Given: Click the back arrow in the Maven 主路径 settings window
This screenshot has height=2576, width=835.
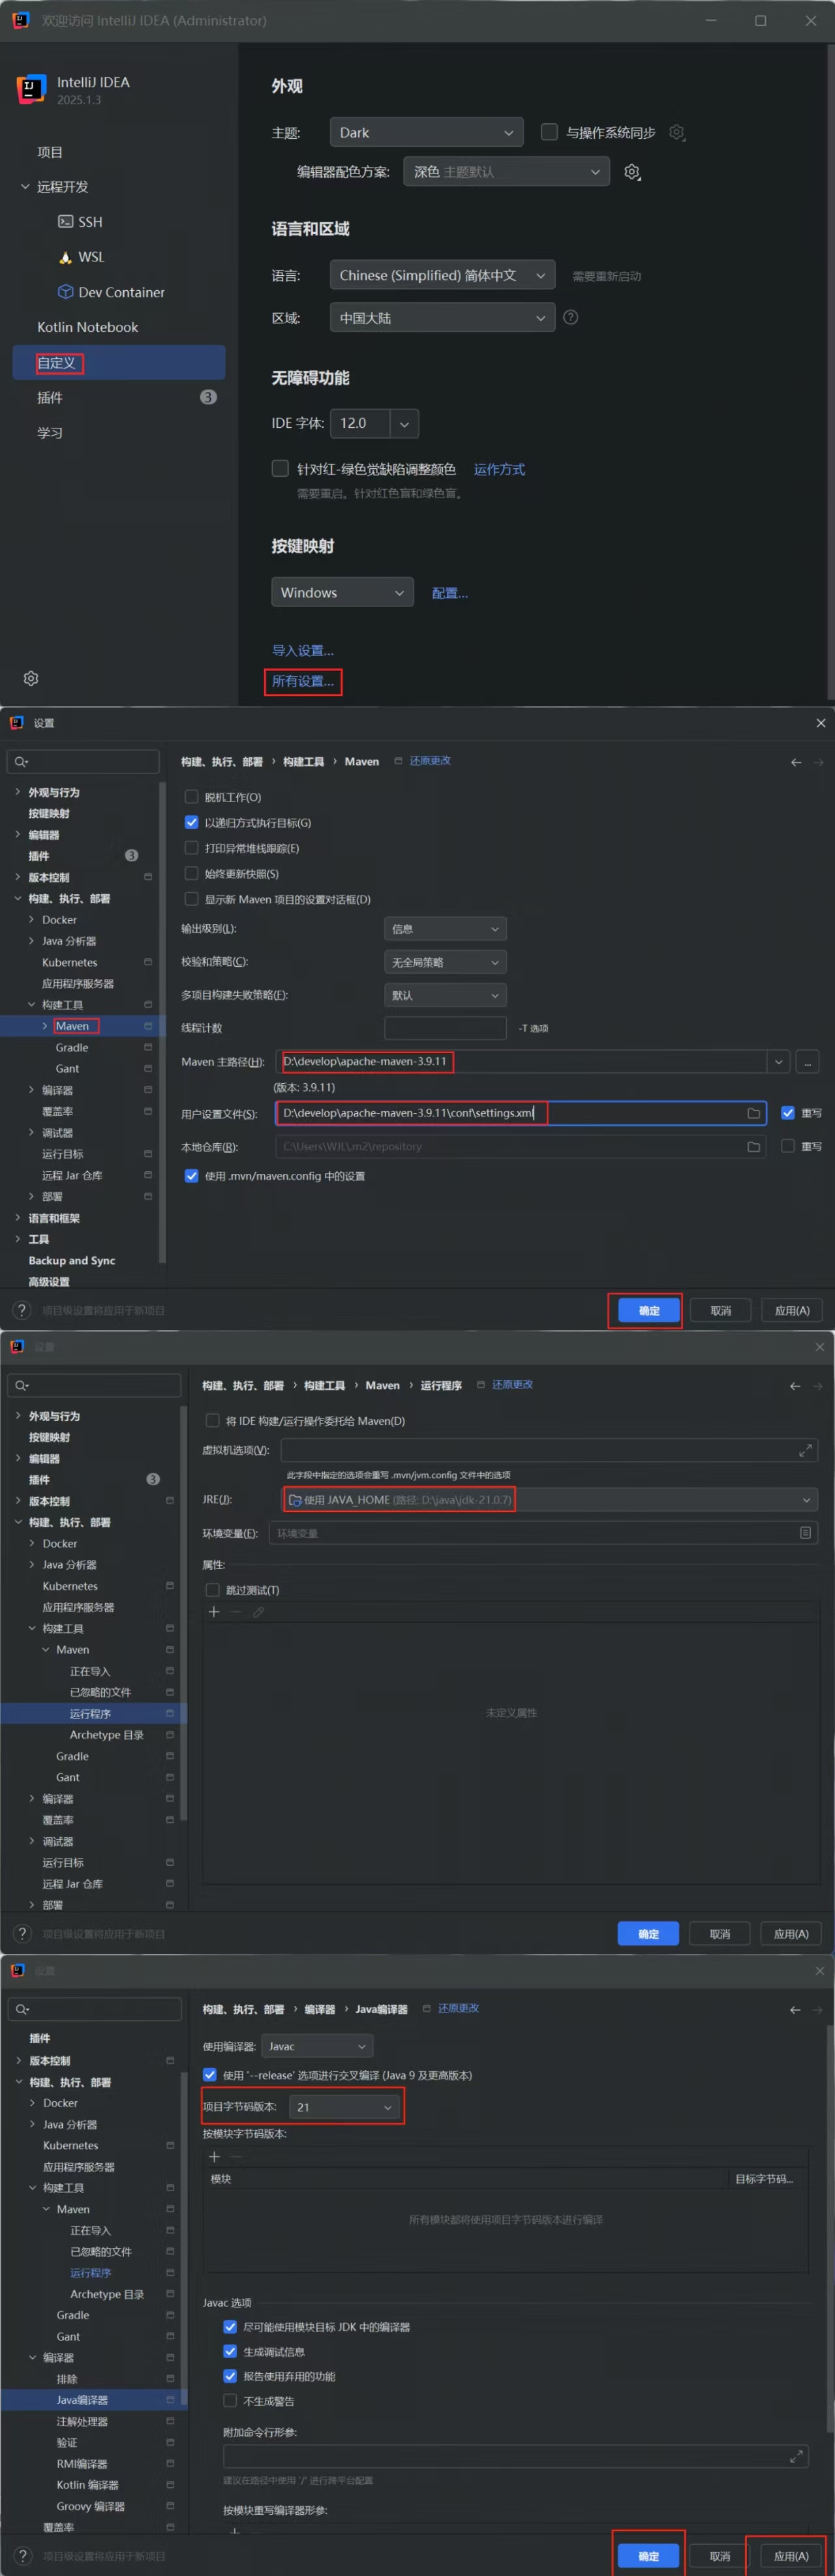Looking at the screenshot, I should [x=796, y=762].
